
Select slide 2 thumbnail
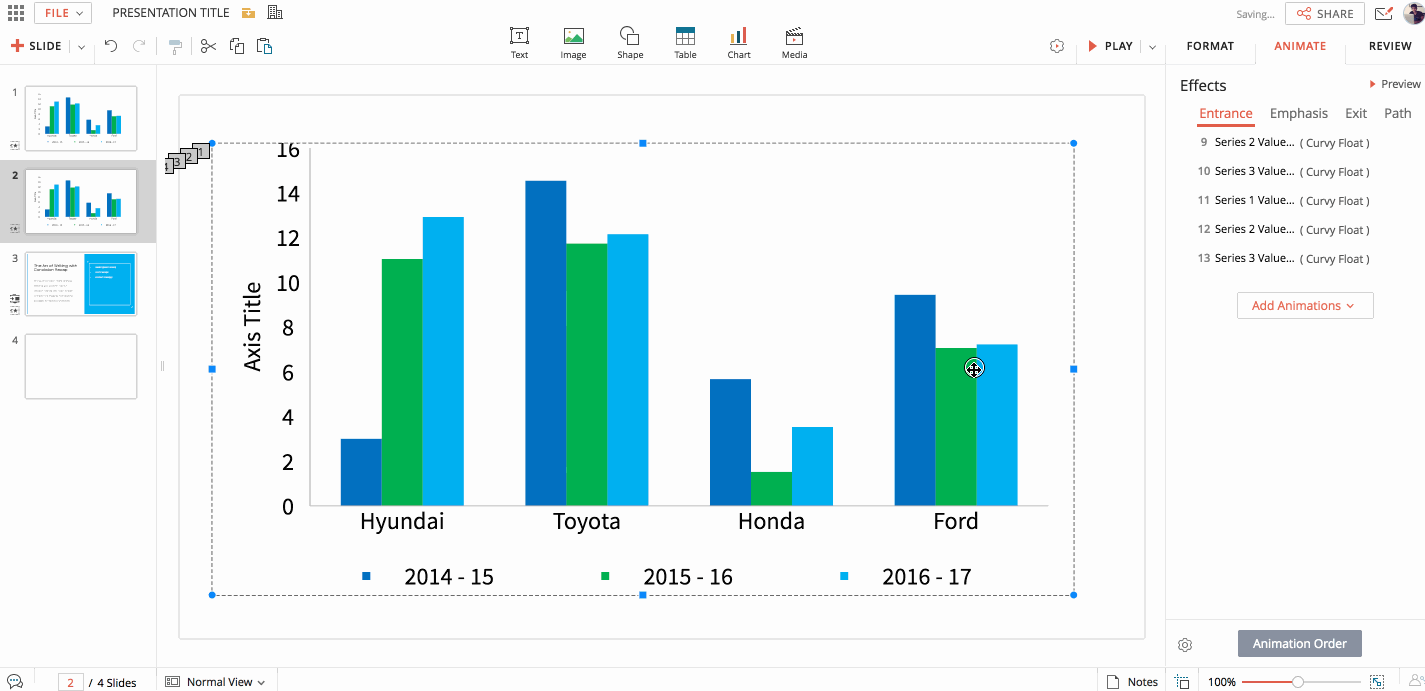(x=81, y=201)
